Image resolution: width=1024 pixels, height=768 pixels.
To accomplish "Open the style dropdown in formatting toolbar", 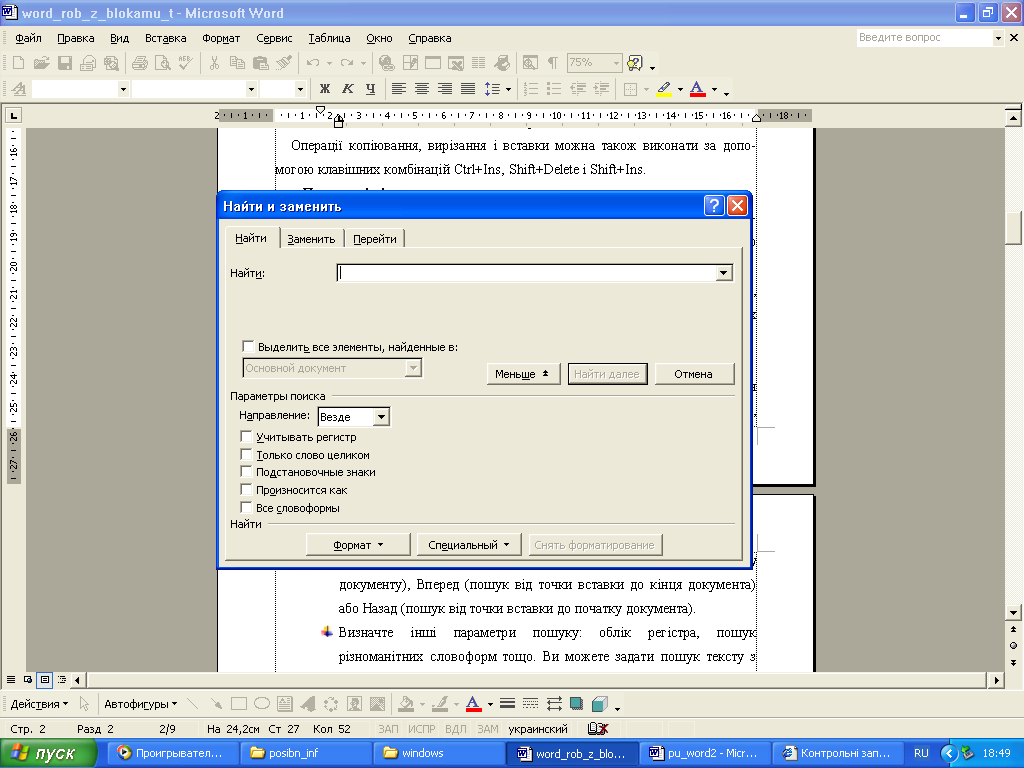I will [x=123, y=89].
